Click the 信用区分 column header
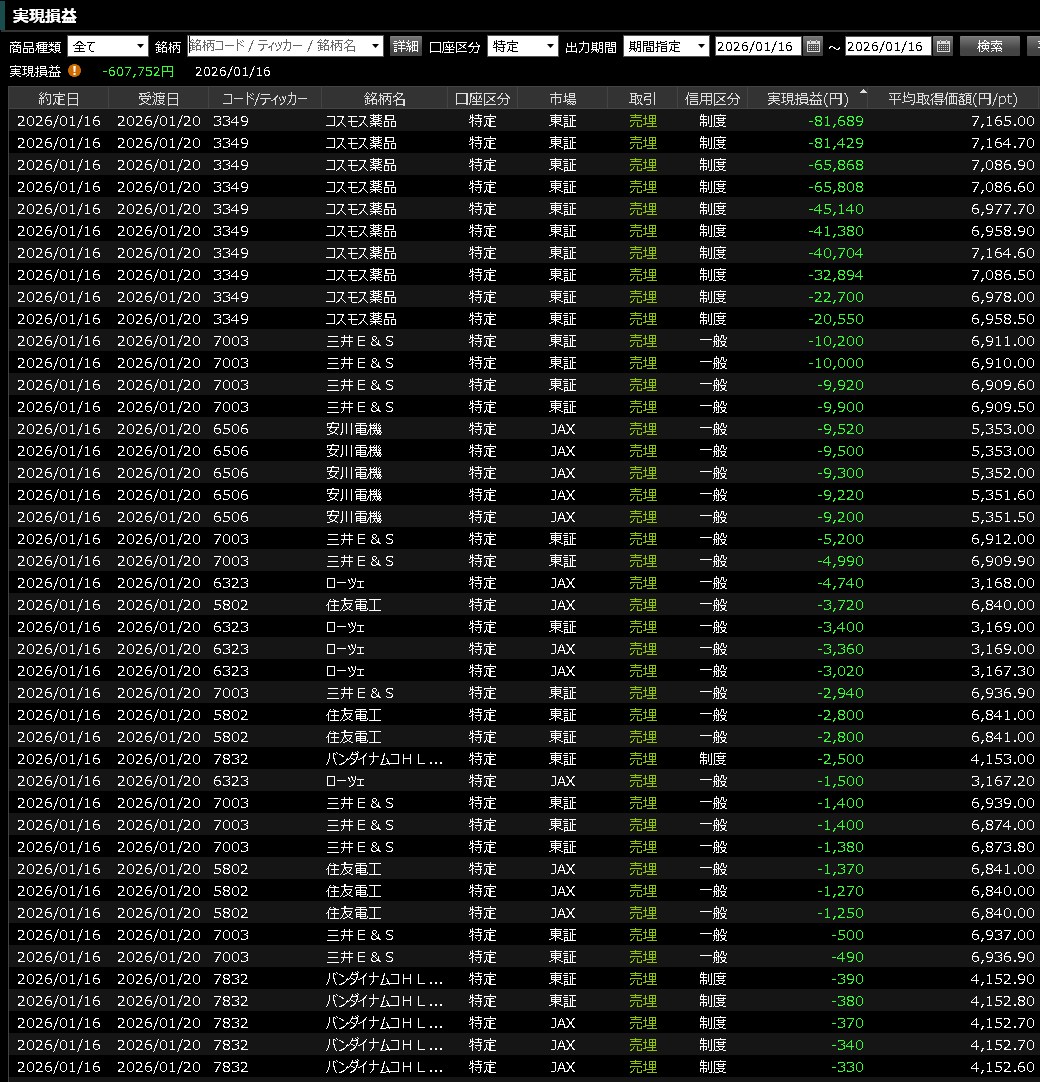 point(712,99)
